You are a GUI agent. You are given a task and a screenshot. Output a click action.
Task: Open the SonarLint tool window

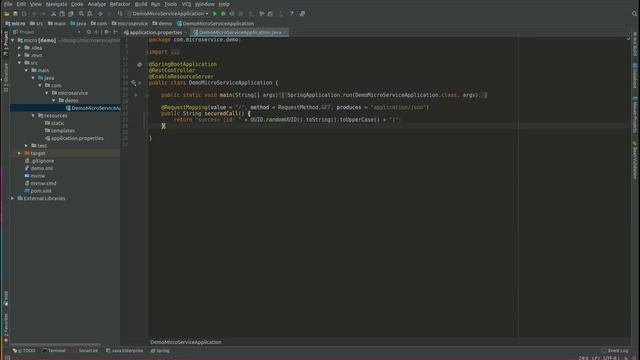point(85,351)
